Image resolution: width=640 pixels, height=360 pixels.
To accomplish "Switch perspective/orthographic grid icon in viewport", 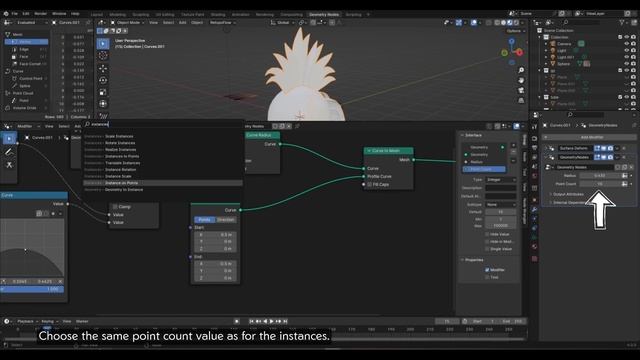I will (x=521, y=100).
